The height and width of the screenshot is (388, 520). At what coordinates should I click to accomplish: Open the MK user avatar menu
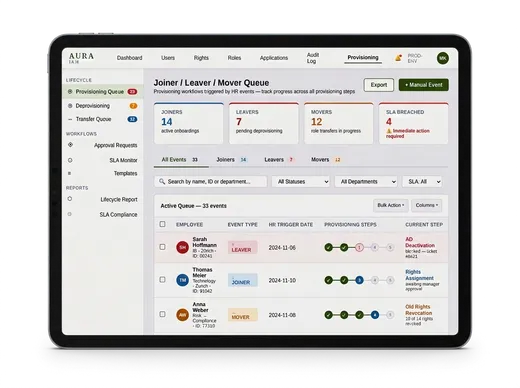pos(443,58)
